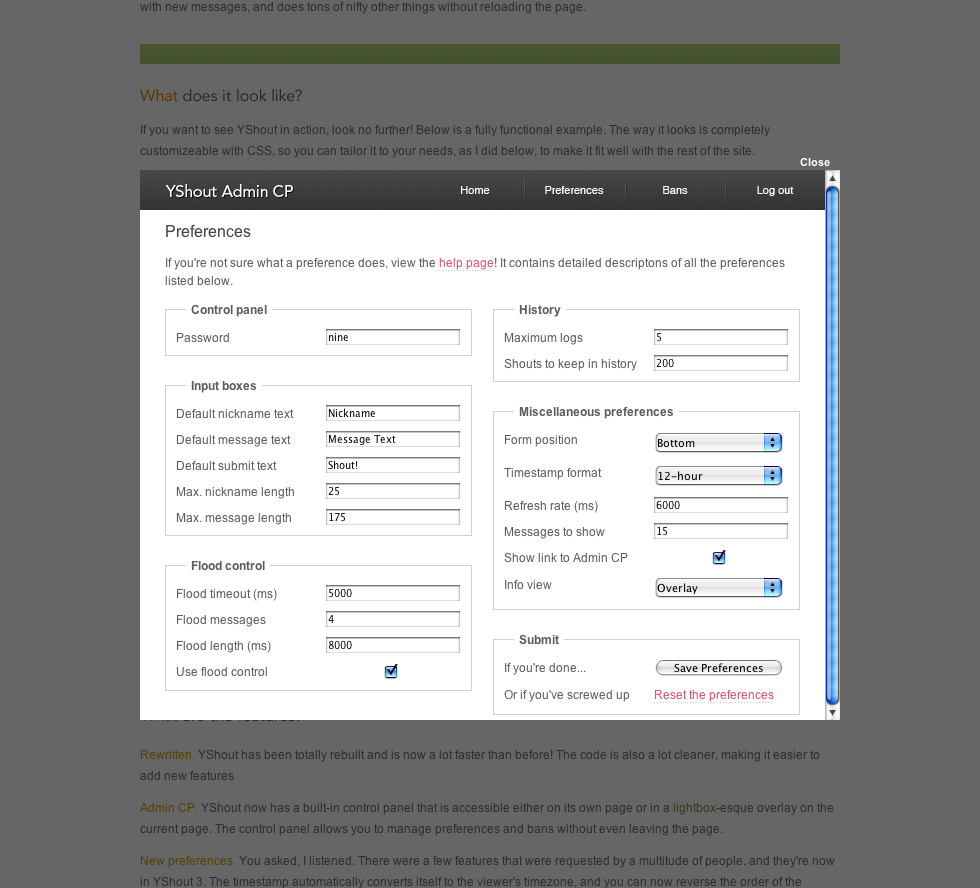
Task: Click the Messages to show field
Action: [721, 531]
